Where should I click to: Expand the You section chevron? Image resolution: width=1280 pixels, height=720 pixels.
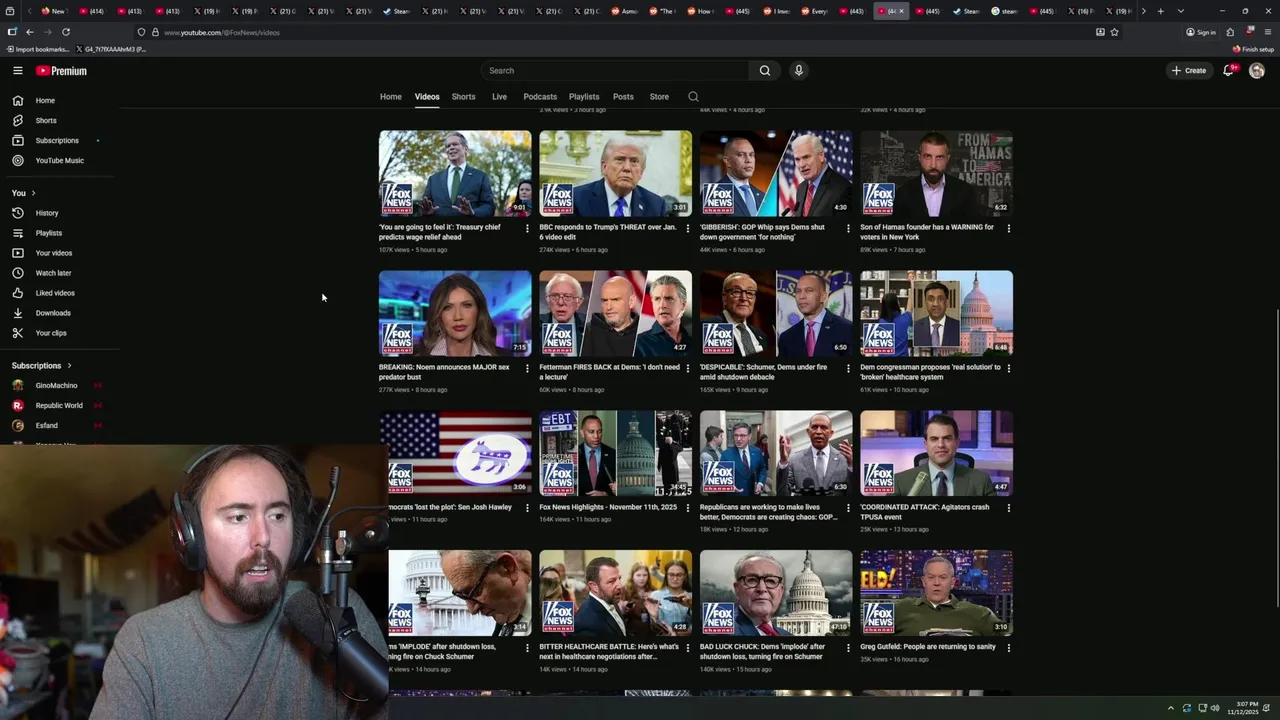[33, 193]
